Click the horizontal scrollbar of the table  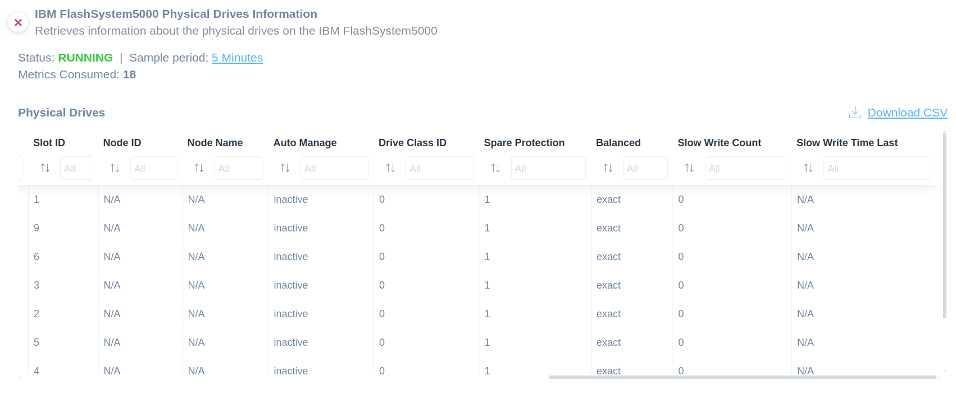[x=742, y=378]
